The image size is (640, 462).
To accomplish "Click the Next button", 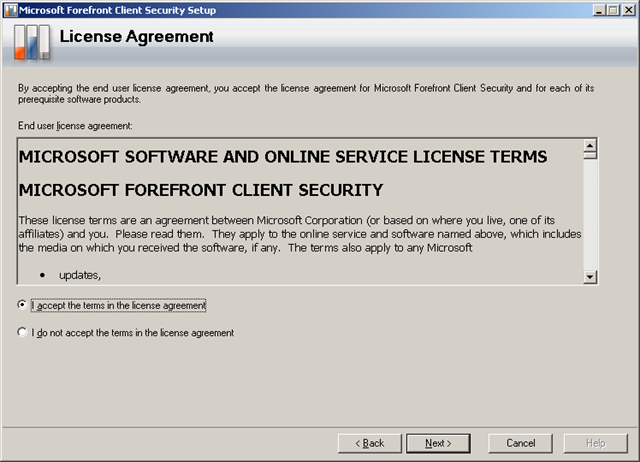I will click(438, 443).
